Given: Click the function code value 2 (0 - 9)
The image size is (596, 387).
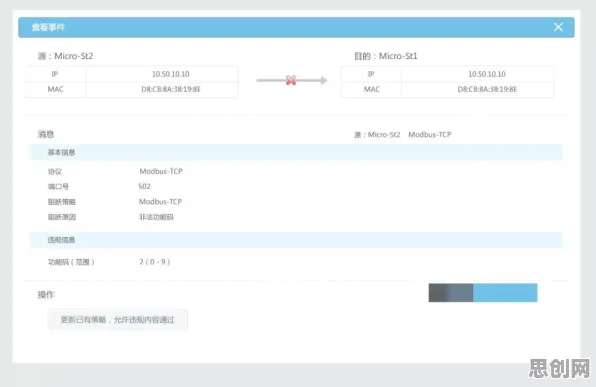Looking at the screenshot, I should coord(155,262).
